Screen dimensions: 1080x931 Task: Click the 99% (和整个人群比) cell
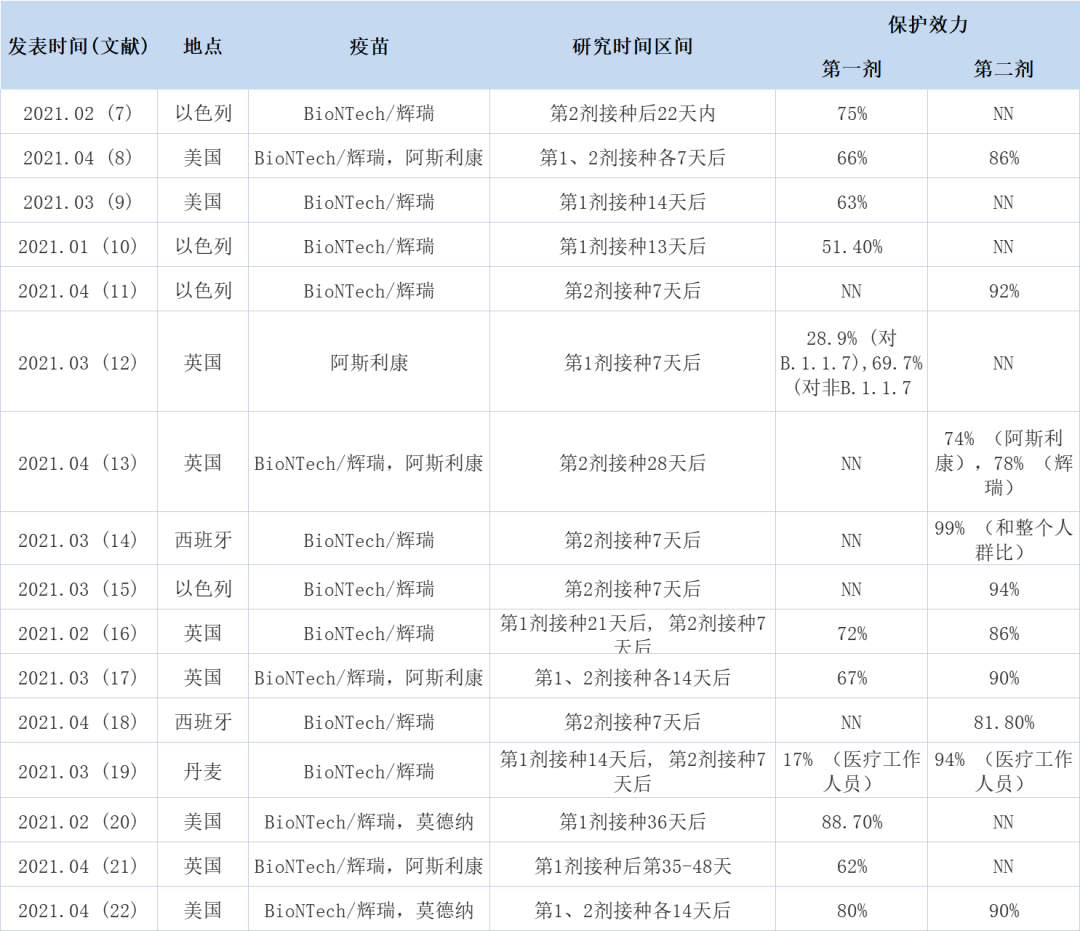[x=1004, y=540]
